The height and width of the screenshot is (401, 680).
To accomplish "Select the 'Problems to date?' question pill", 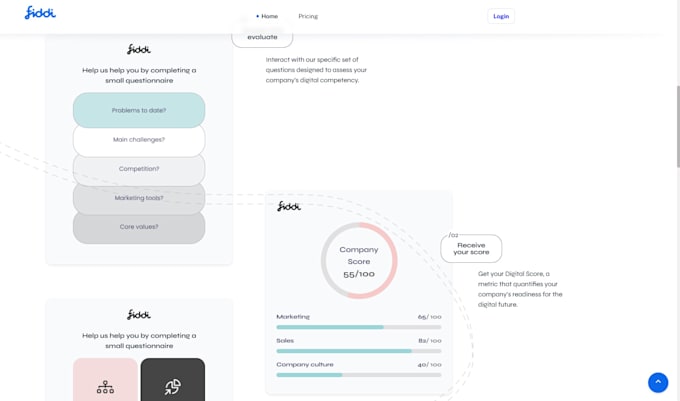I will point(139,110).
